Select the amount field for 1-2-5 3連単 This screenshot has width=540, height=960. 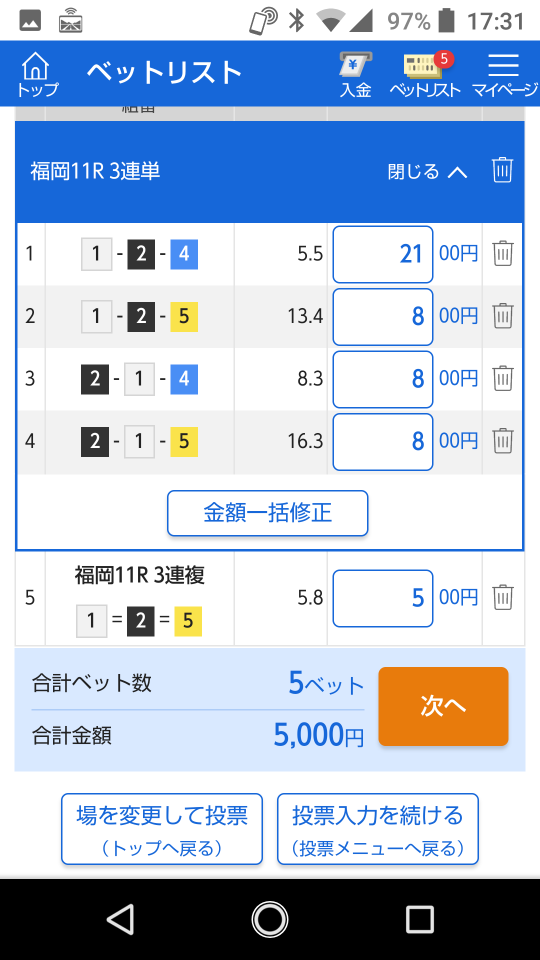pos(383,317)
